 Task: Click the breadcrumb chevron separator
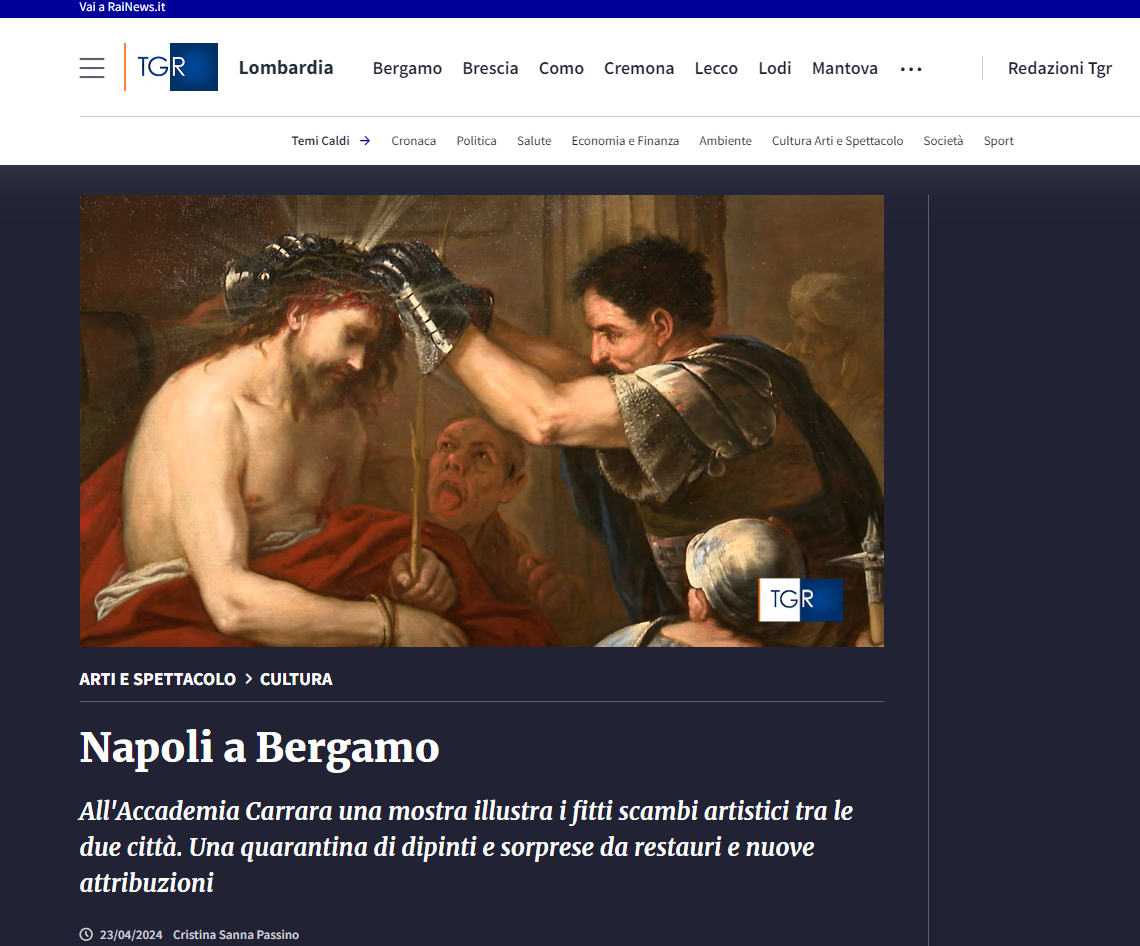248,678
